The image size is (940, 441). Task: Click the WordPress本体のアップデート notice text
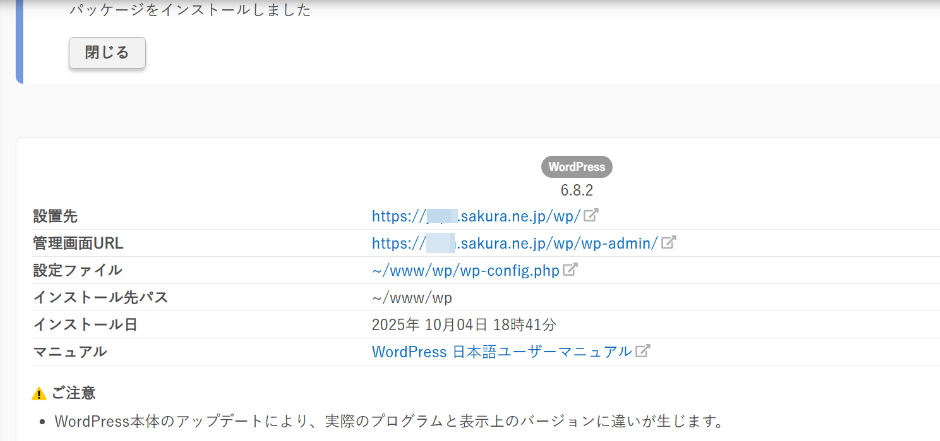point(388,420)
